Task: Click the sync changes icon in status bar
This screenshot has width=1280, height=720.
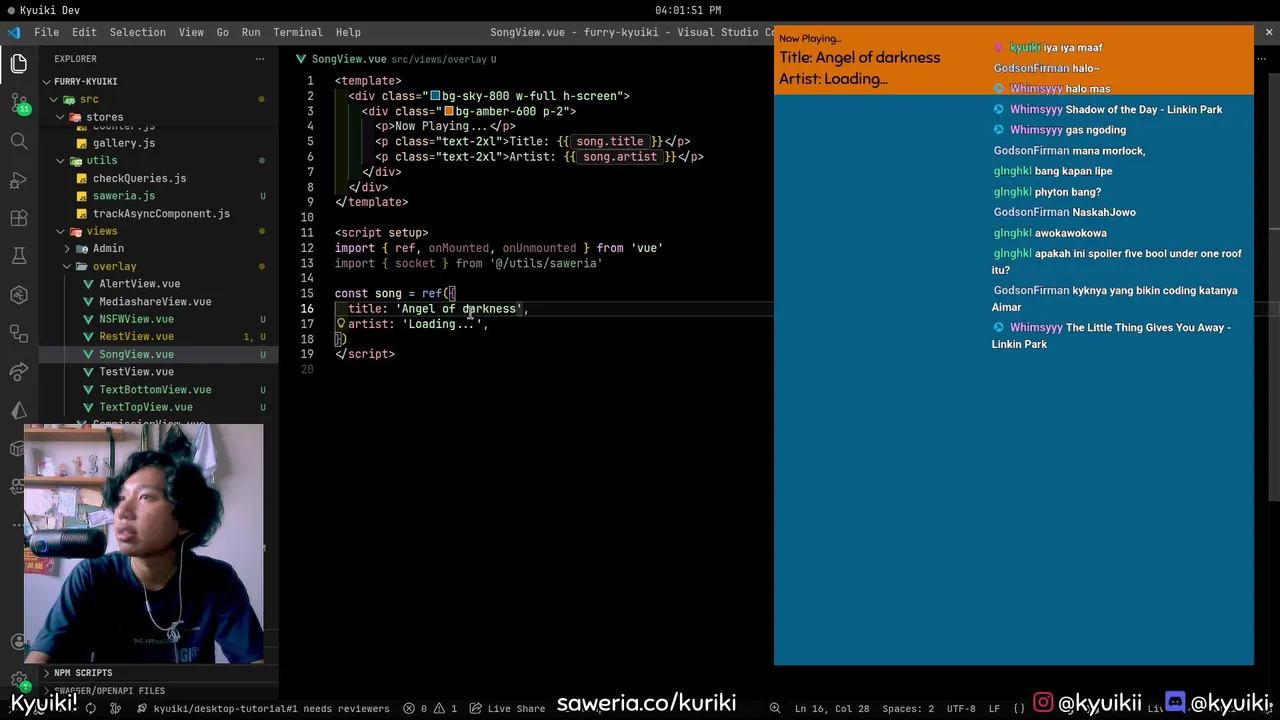Action: click(91, 708)
